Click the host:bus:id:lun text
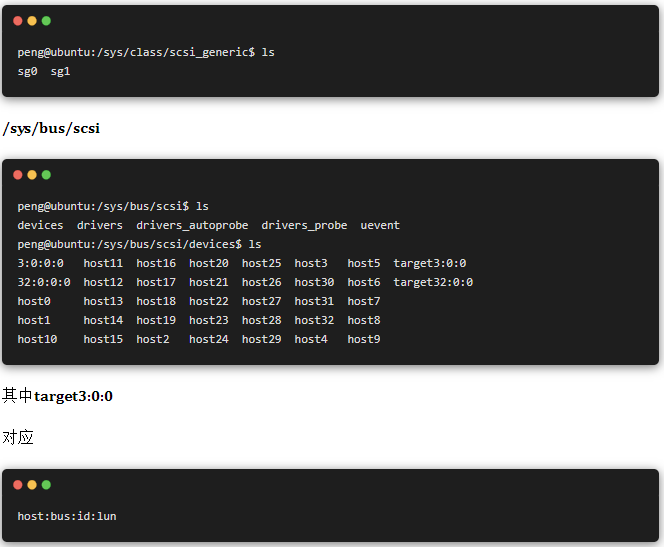 tap(67, 516)
